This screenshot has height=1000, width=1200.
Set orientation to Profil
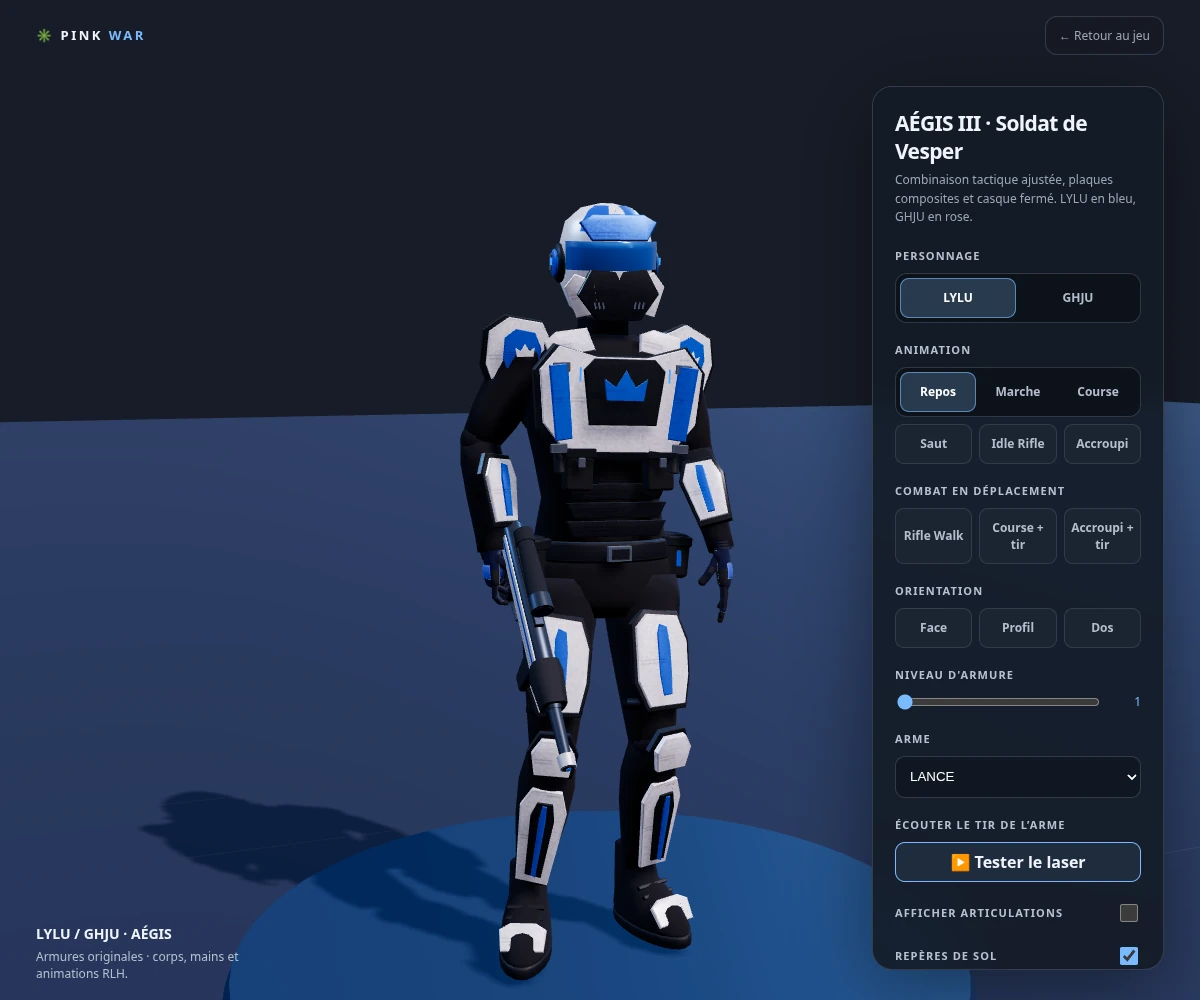tap(1018, 628)
